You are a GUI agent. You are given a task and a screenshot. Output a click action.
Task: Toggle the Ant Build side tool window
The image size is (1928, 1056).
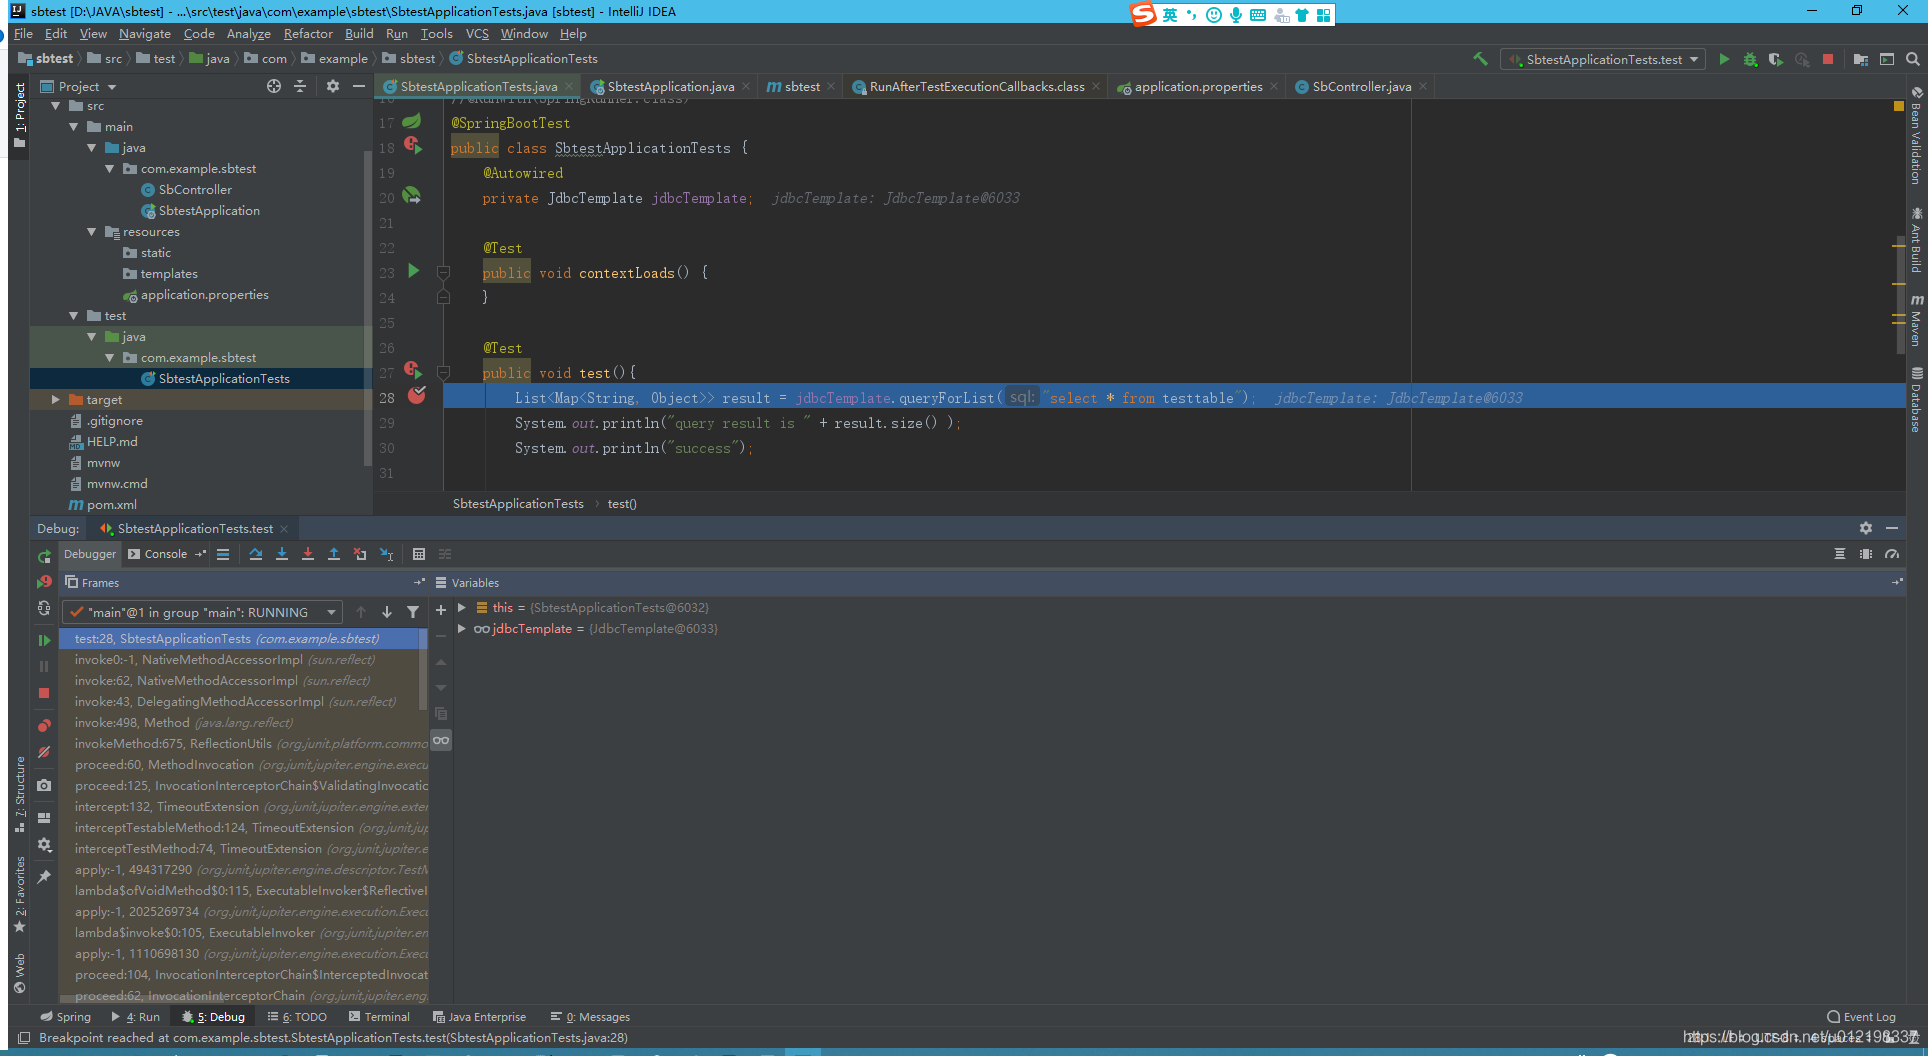pyautogui.click(x=1916, y=241)
